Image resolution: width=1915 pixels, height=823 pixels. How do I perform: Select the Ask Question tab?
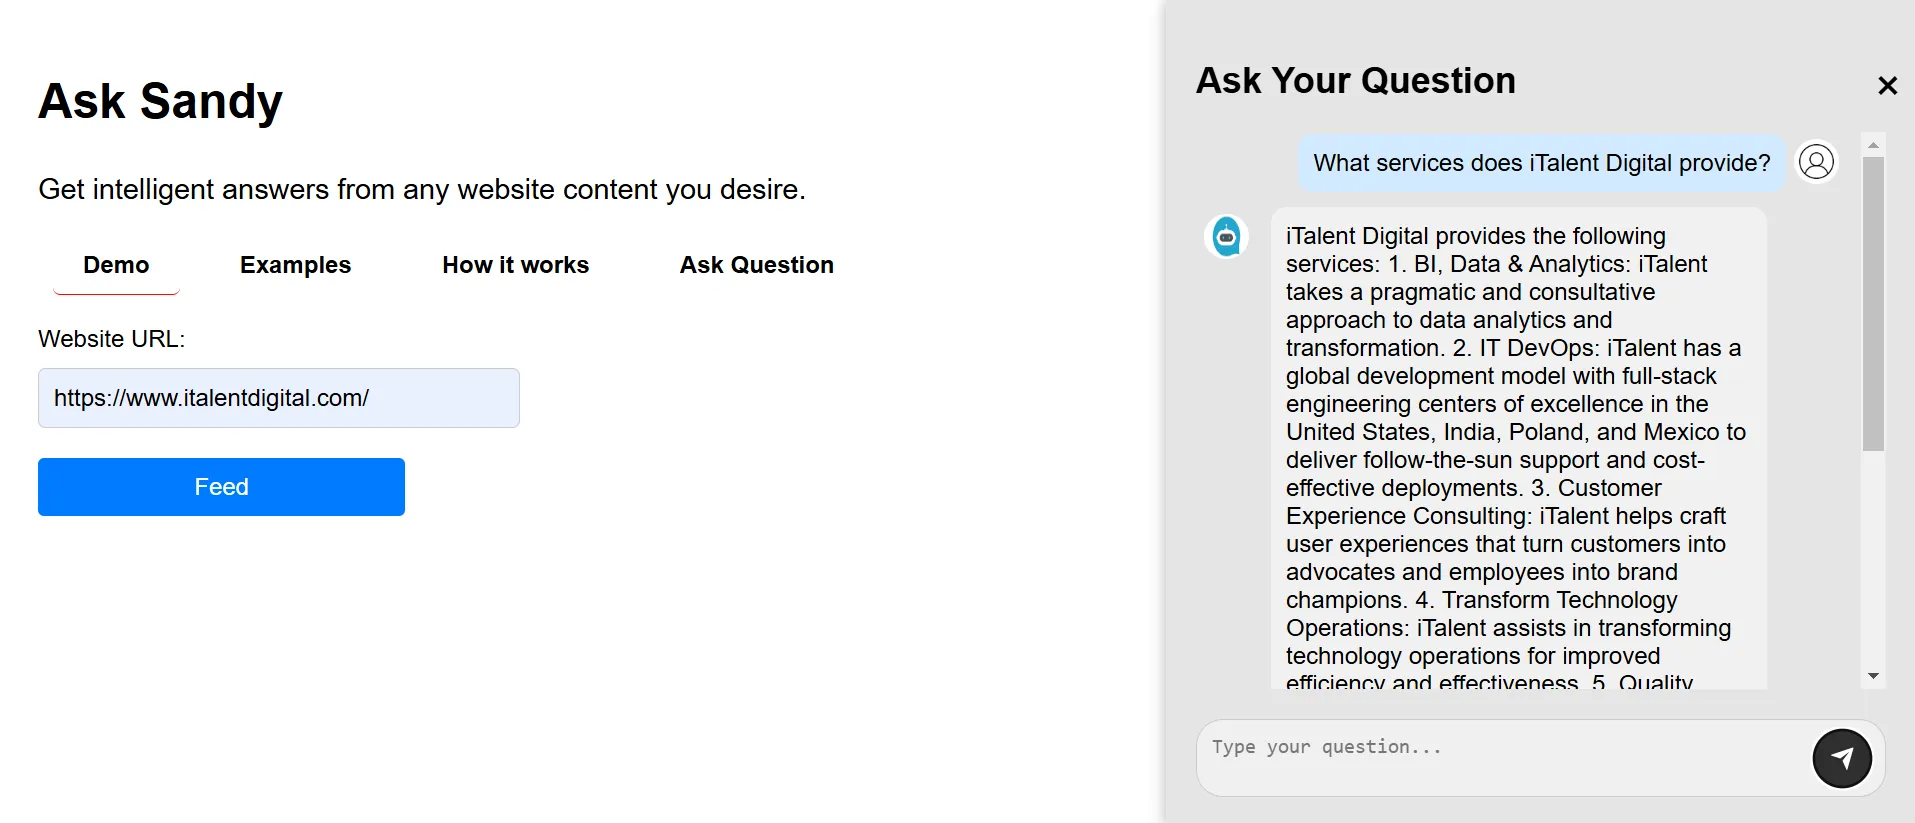click(x=756, y=265)
